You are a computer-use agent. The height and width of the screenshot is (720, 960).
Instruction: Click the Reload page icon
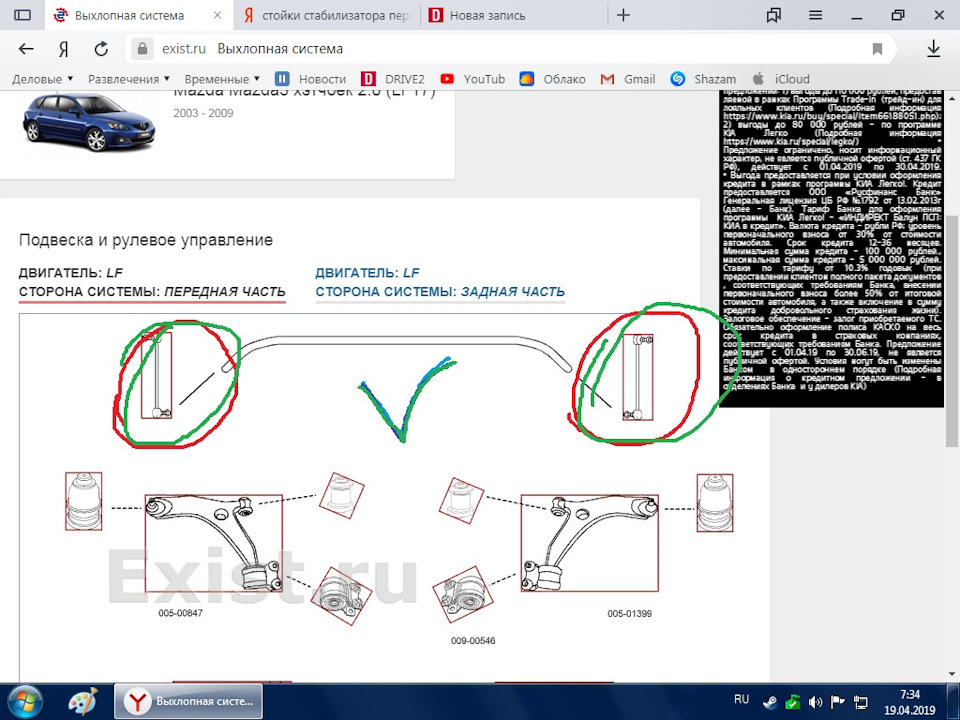100,47
